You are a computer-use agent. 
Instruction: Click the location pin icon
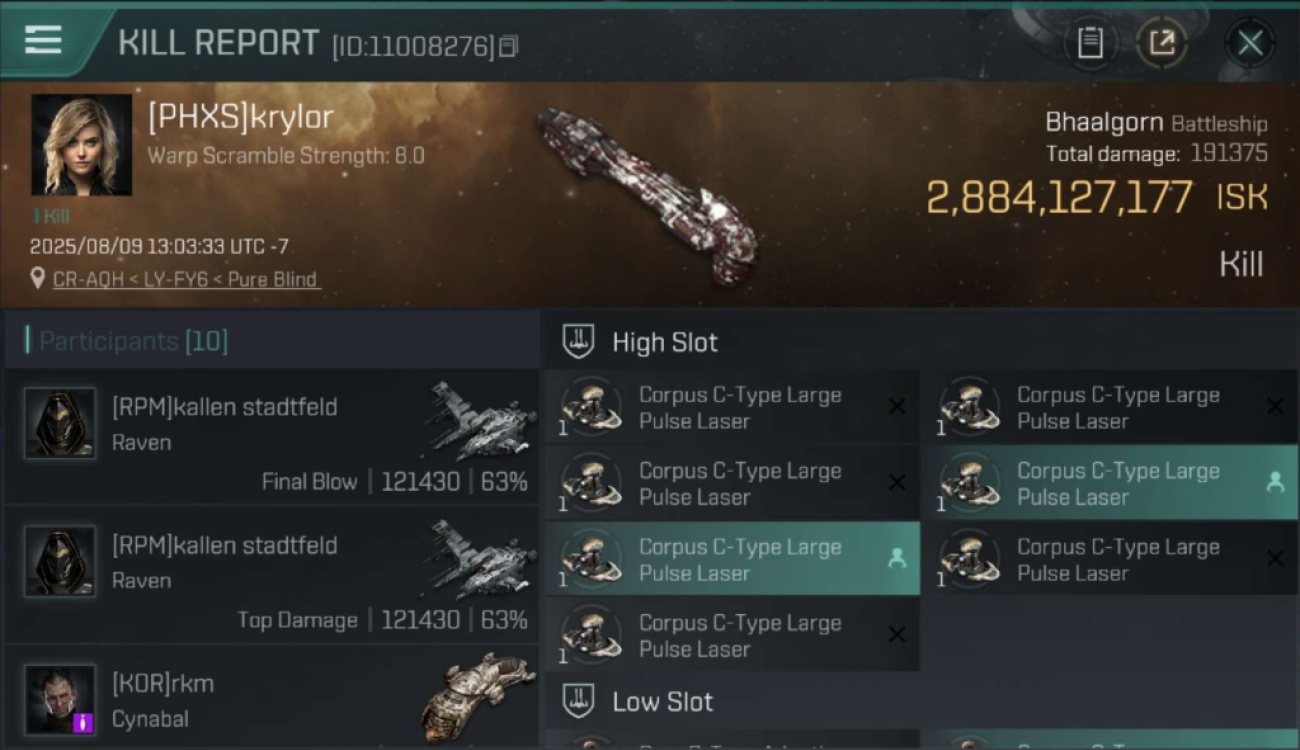(x=37, y=280)
